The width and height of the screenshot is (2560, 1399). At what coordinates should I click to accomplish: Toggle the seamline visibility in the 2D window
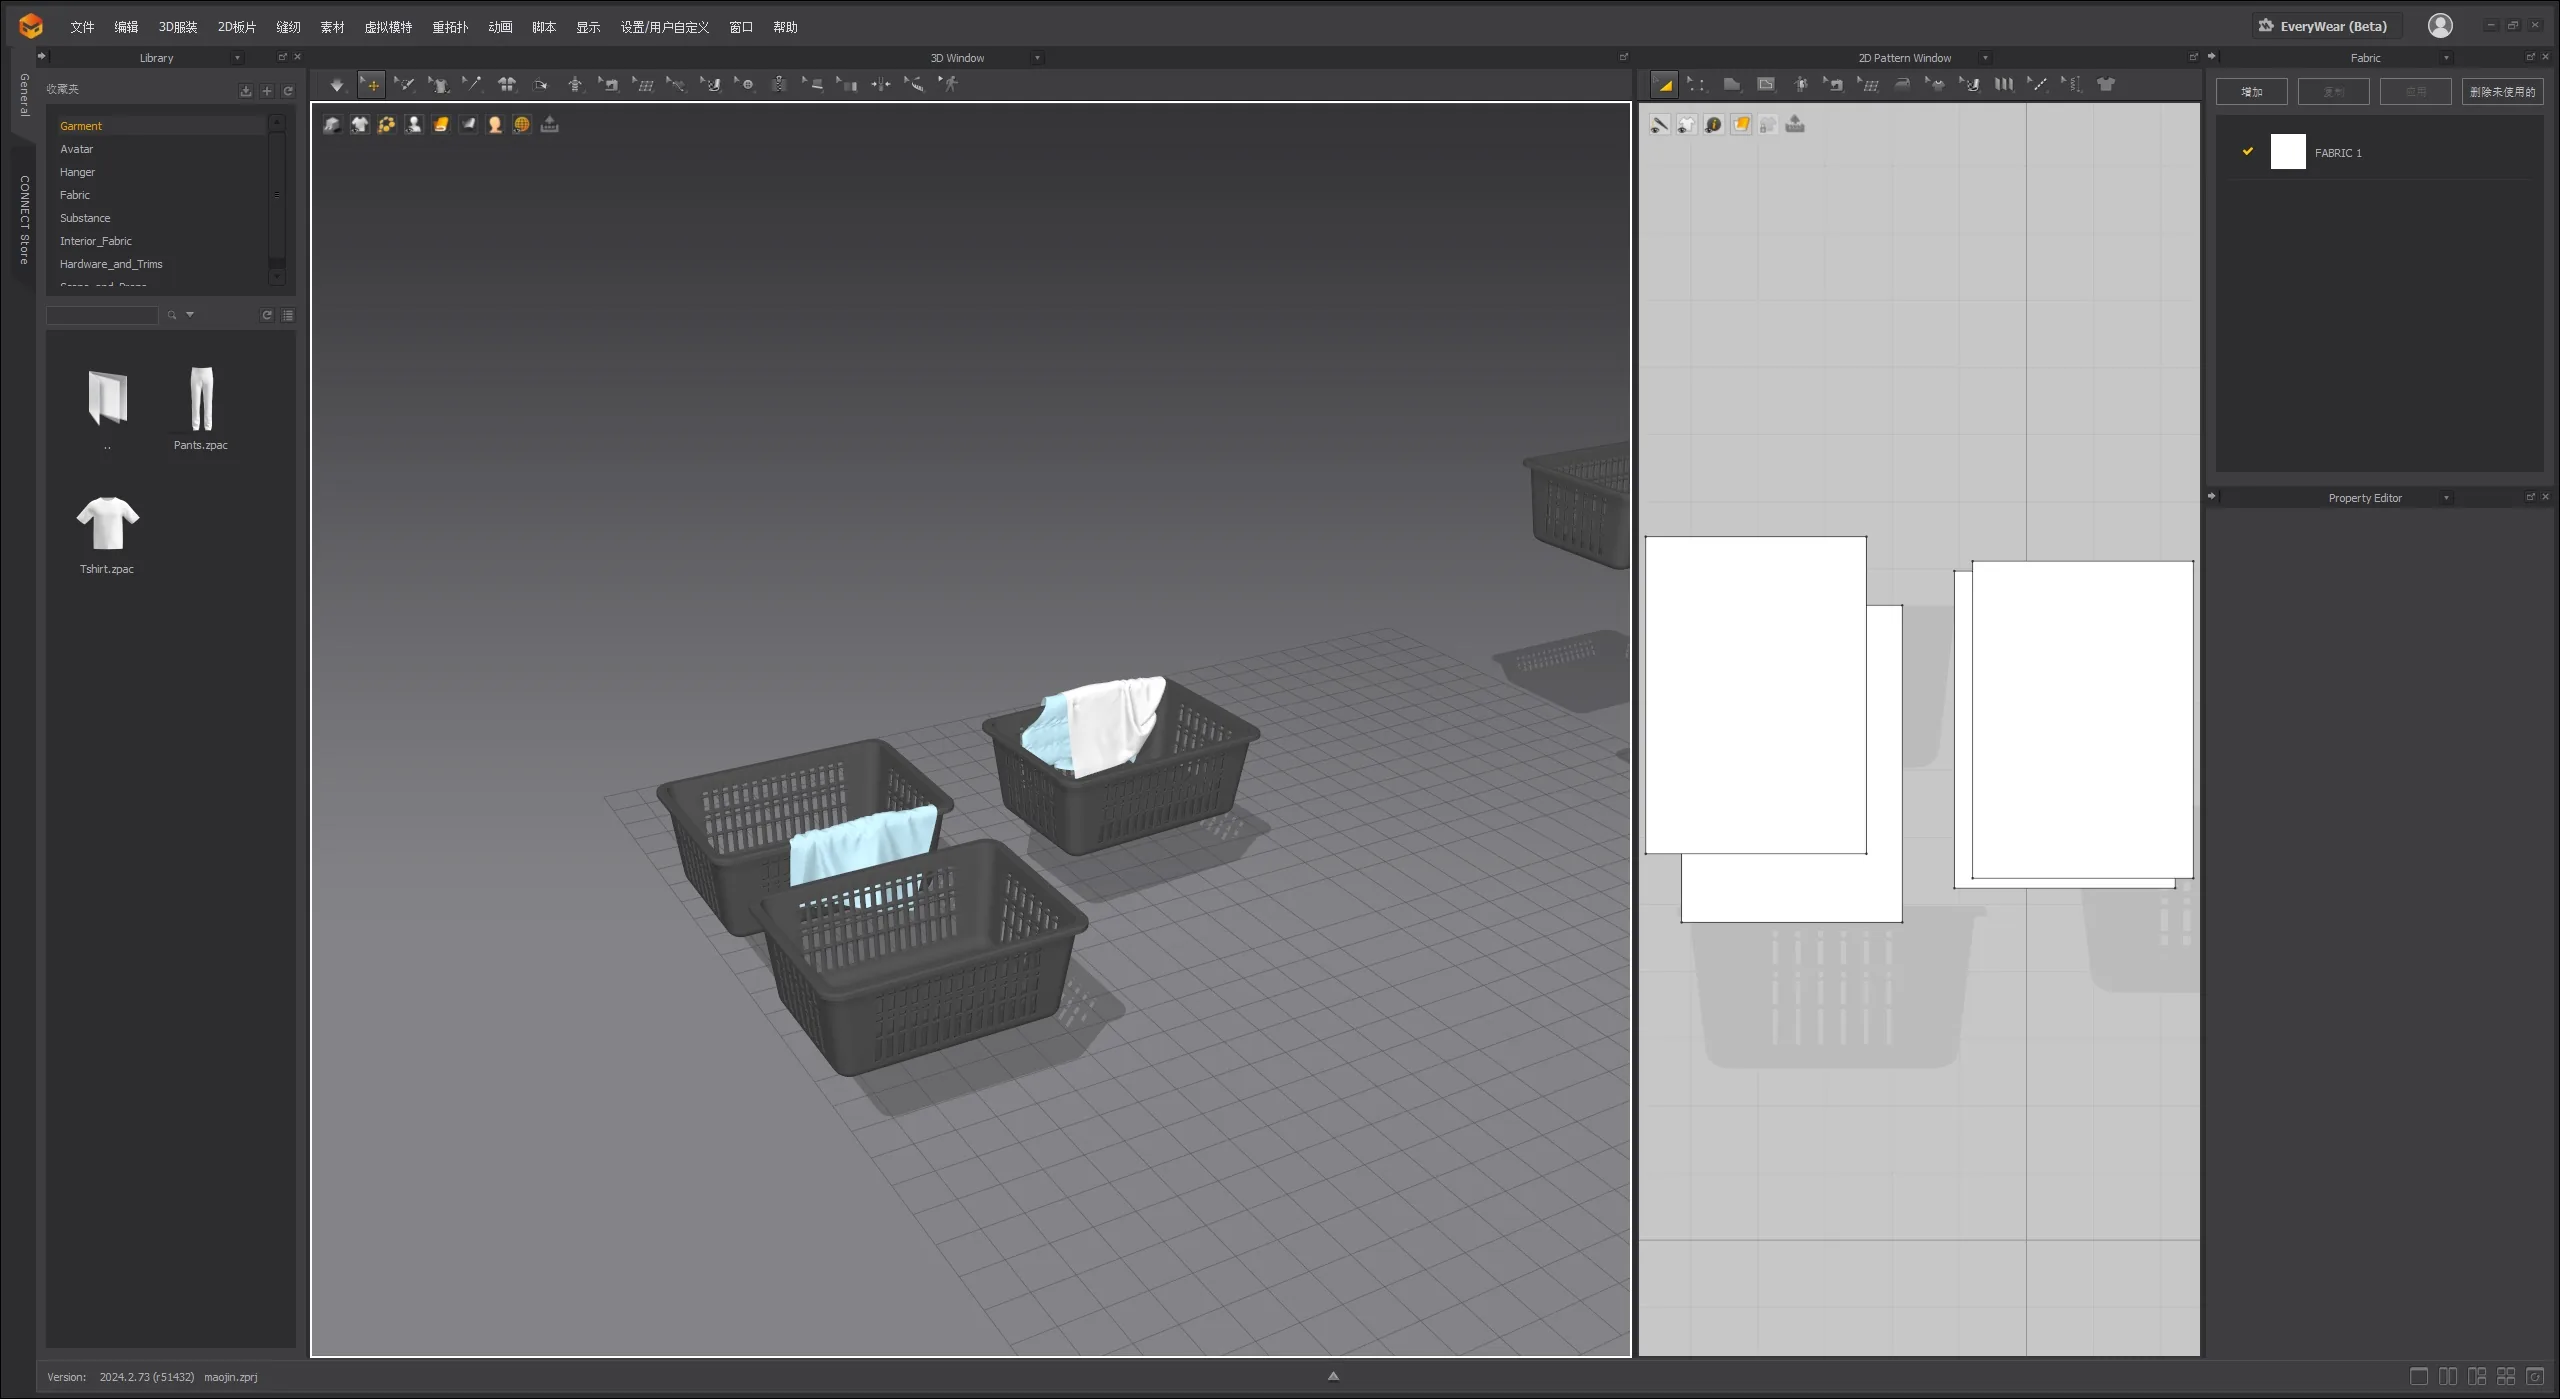(1660, 124)
